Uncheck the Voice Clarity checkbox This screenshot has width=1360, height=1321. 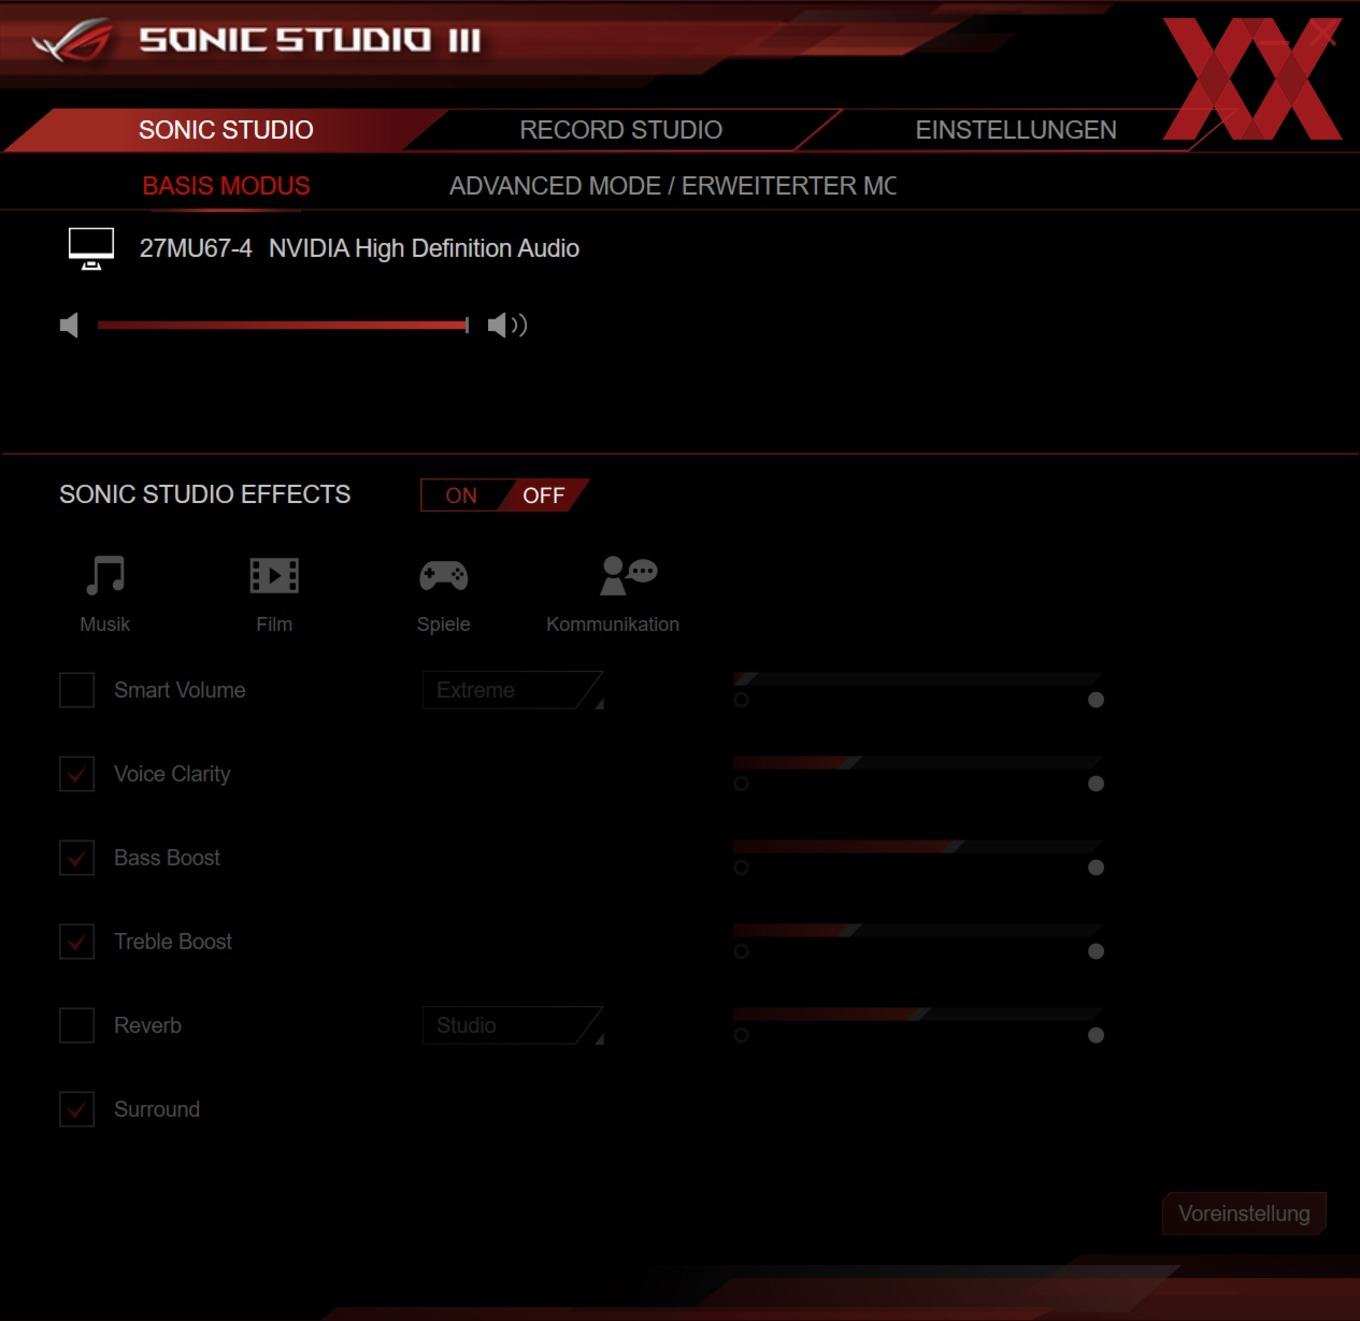click(77, 774)
